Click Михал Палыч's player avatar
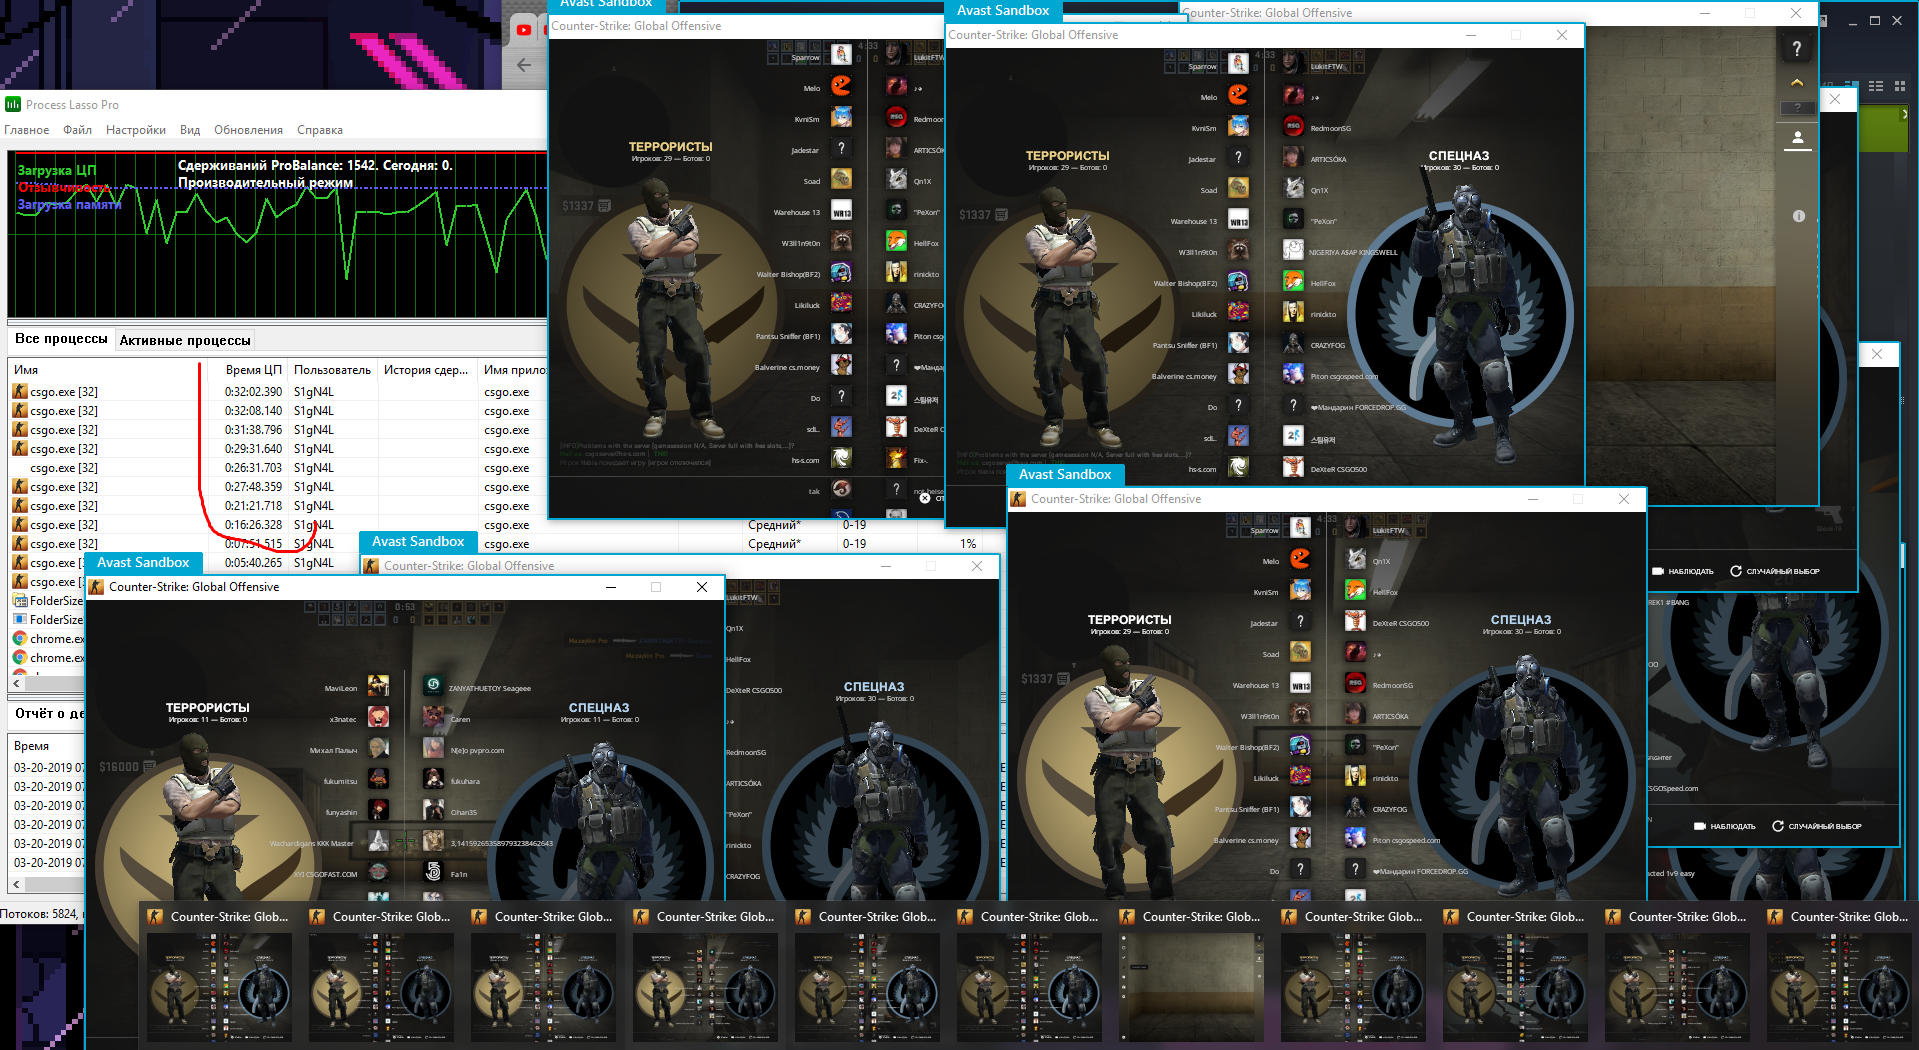1919x1050 pixels. (378, 748)
